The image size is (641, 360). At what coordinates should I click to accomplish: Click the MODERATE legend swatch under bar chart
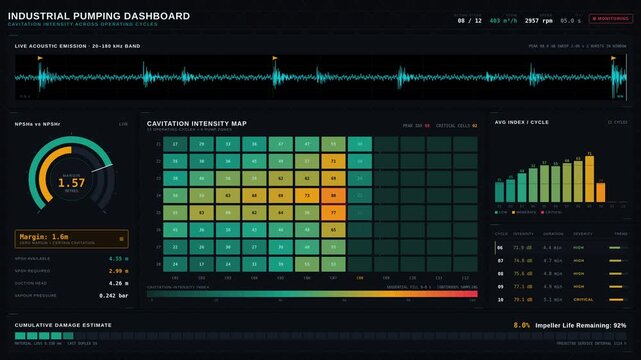[513, 212]
